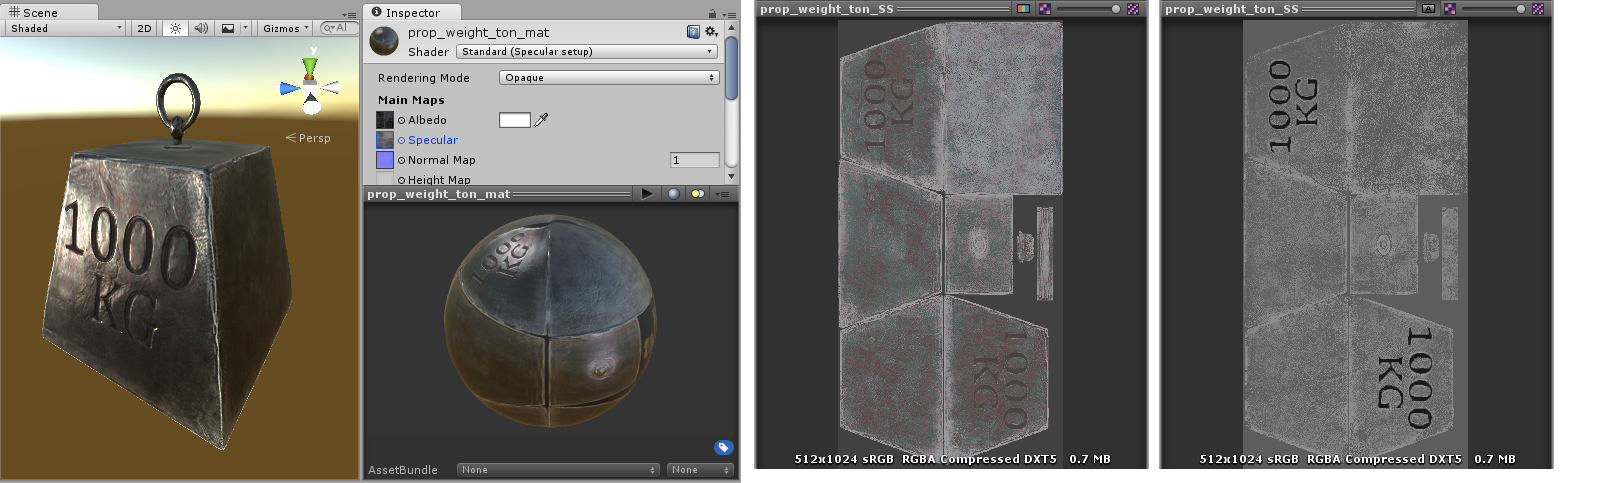Image resolution: width=1600 pixels, height=483 pixels.
Task: Click the blue asset label tag icon
Action: pos(723,447)
